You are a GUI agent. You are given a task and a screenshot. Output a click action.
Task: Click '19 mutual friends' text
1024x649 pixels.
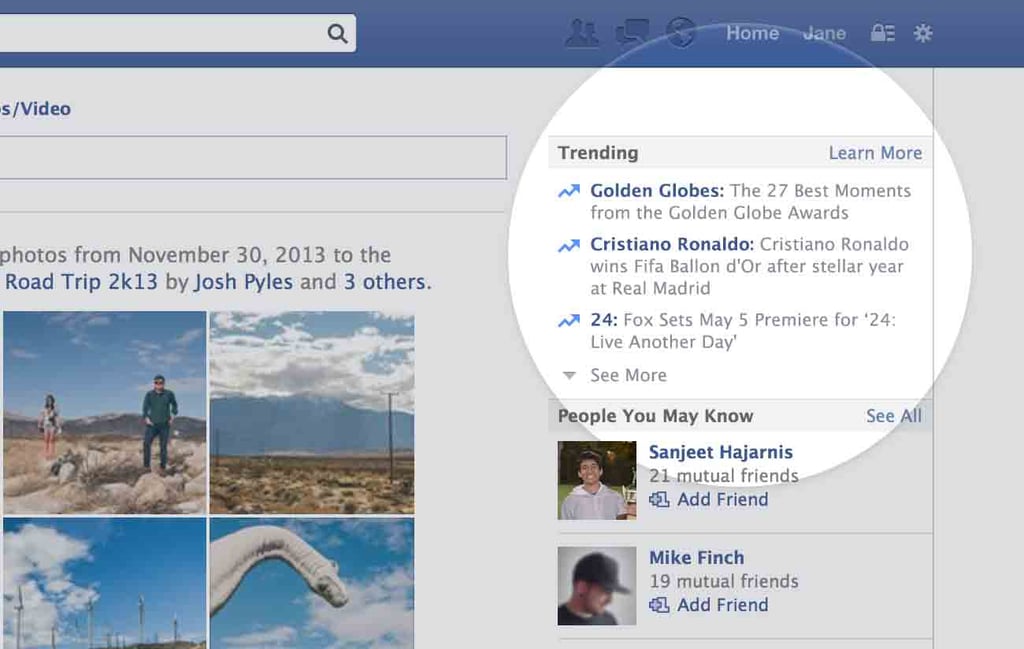[724, 581]
